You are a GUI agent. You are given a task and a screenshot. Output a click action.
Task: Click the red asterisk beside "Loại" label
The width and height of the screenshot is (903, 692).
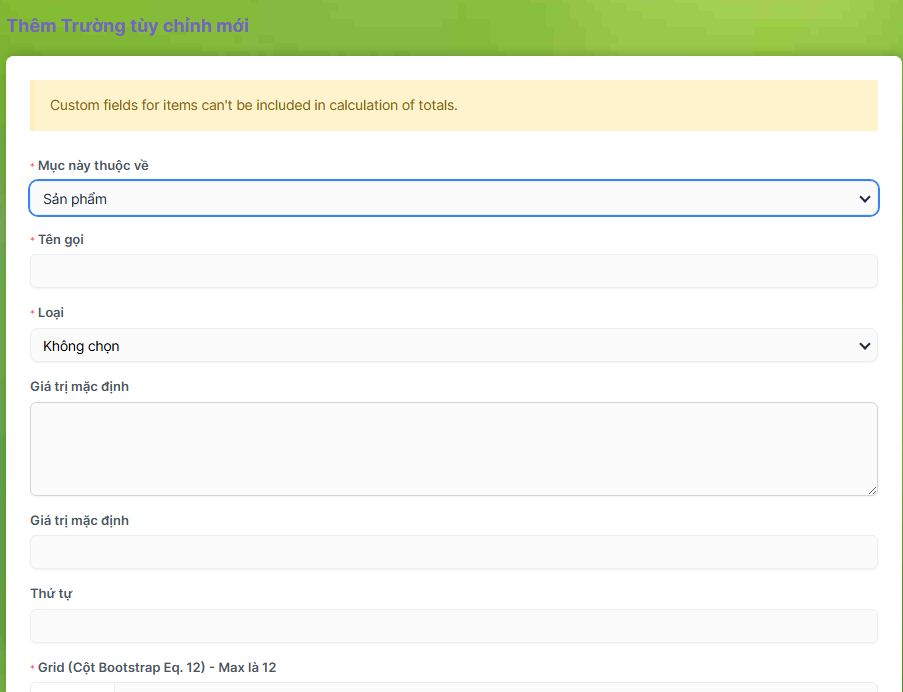pos(32,314)
